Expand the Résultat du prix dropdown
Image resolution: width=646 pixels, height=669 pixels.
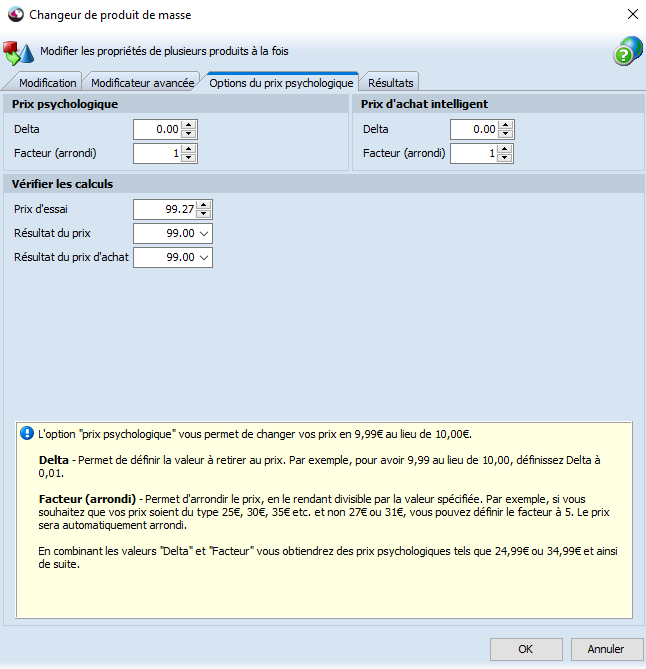coord(204,233)
